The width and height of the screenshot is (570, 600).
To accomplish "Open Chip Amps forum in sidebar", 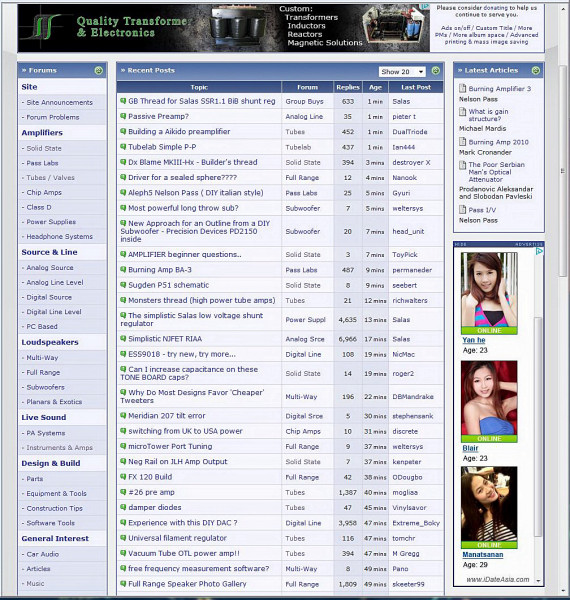I will [x=44, y=192].
